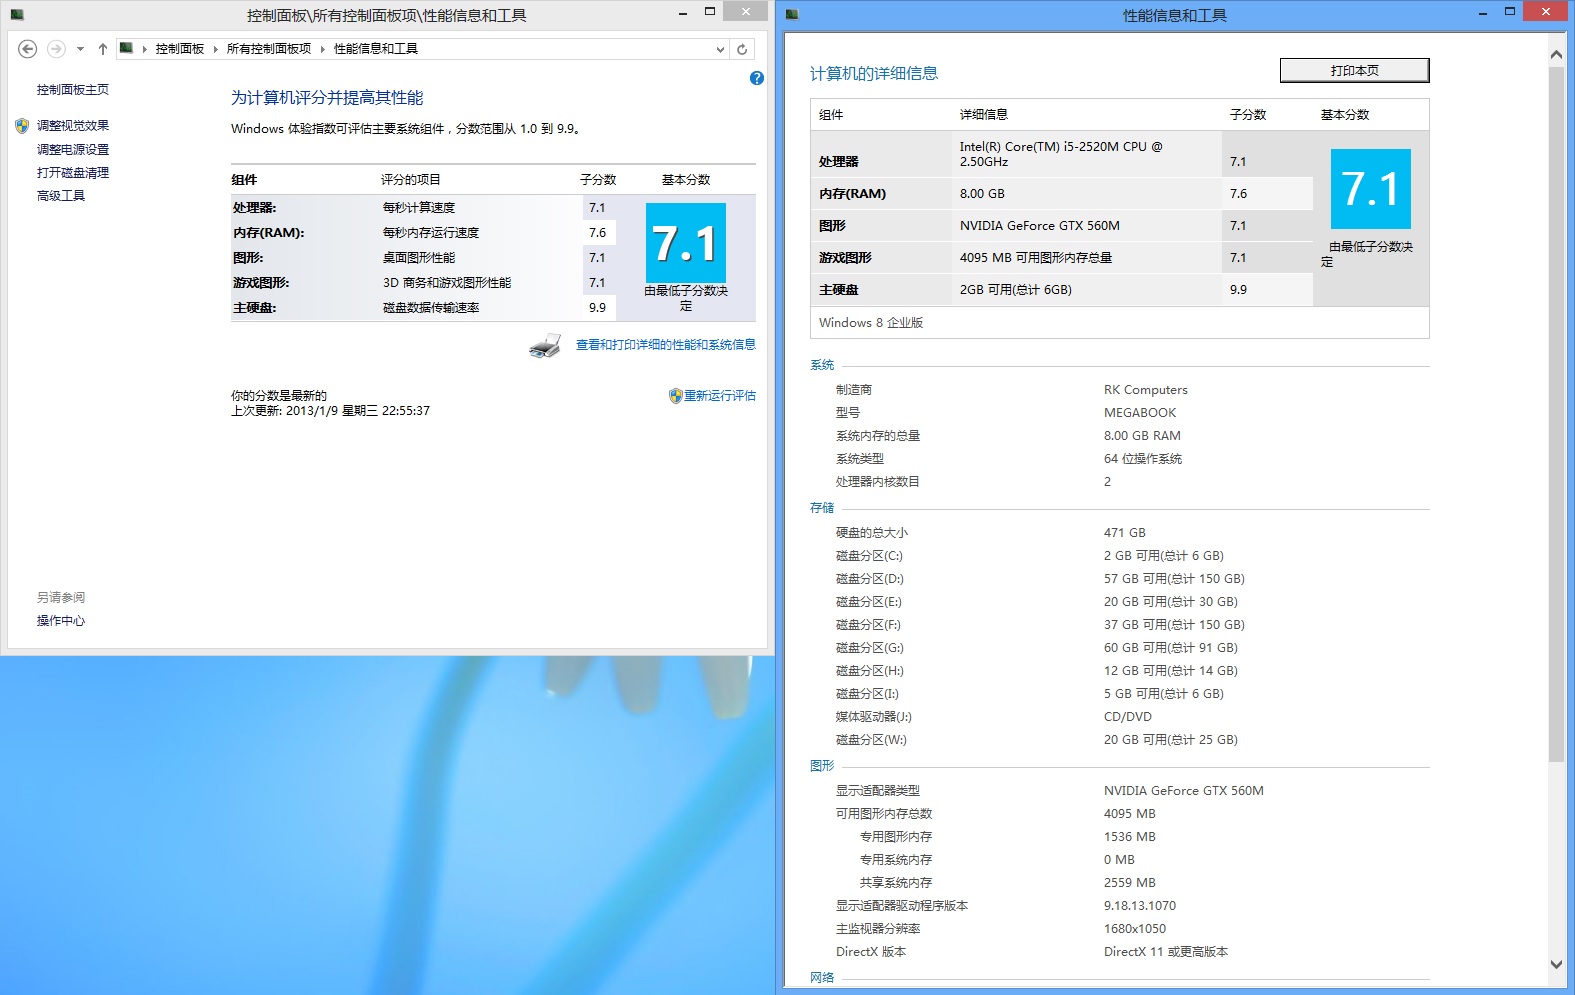1575x995 pixels.
Task: Open 操作中心 link under 另请参阅
Action: pyautogui.click(x=61, y=621)
